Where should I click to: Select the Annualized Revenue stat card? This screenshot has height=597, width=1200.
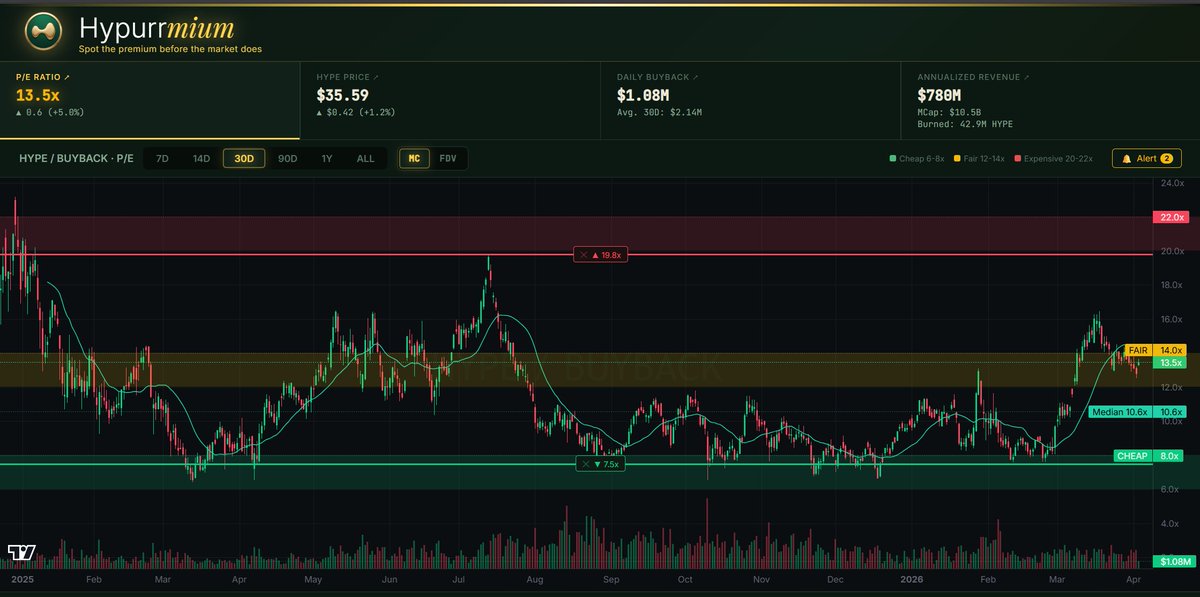1050,100
